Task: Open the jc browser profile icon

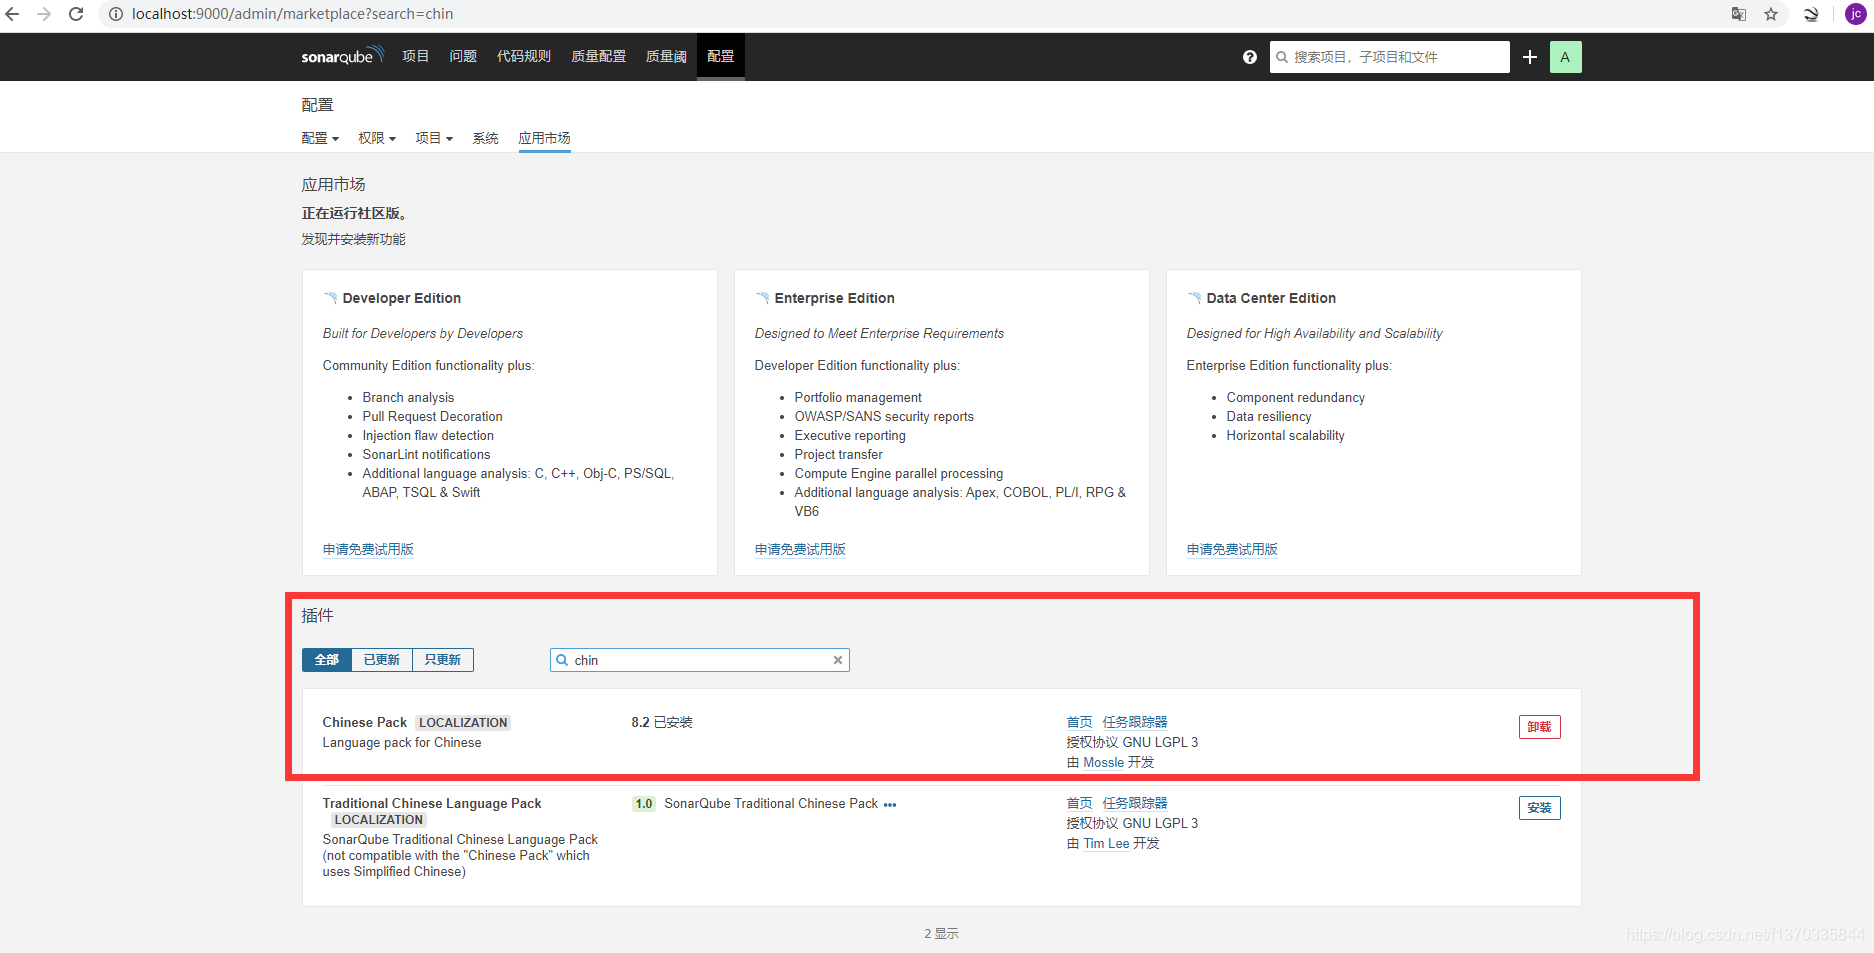Action: click(x=1855, y=14)
